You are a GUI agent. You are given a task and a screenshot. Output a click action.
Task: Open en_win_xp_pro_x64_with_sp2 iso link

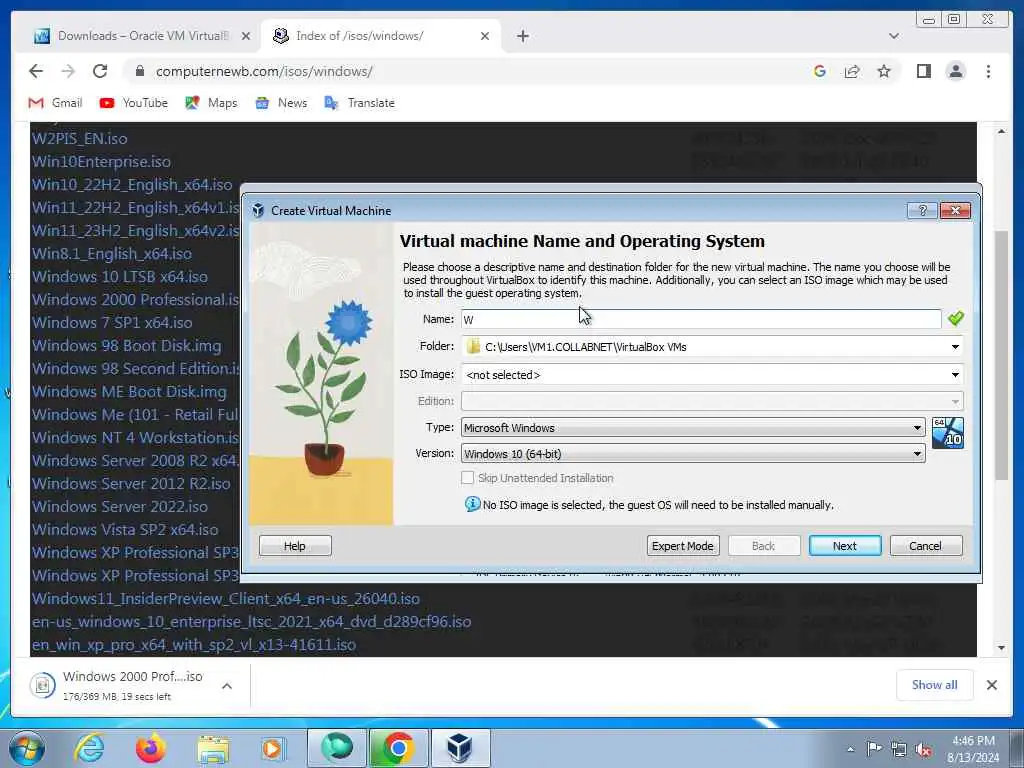194,645
